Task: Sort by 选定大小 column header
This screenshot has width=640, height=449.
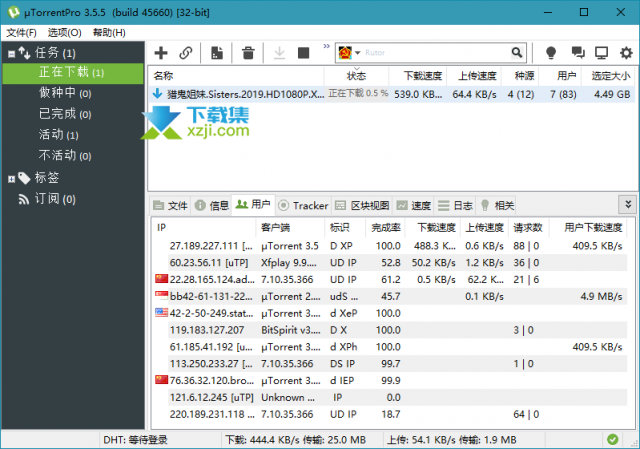Action: [x=608, y=76]
